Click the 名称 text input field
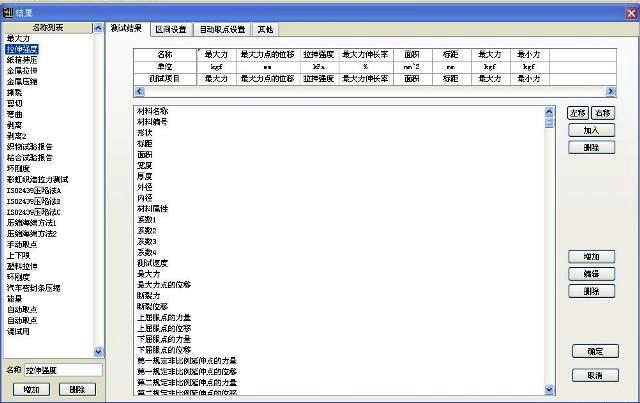Screen dimensions: 640x403 coord(62,370)
